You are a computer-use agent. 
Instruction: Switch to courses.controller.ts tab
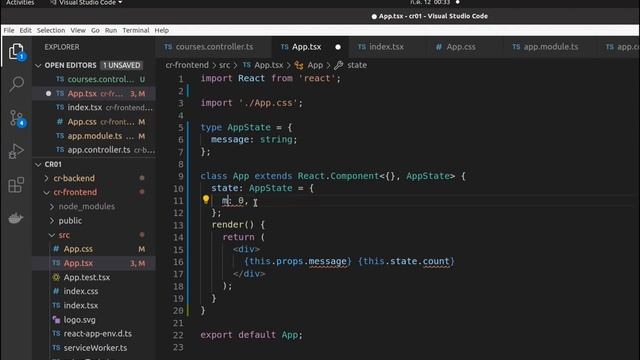214,47
